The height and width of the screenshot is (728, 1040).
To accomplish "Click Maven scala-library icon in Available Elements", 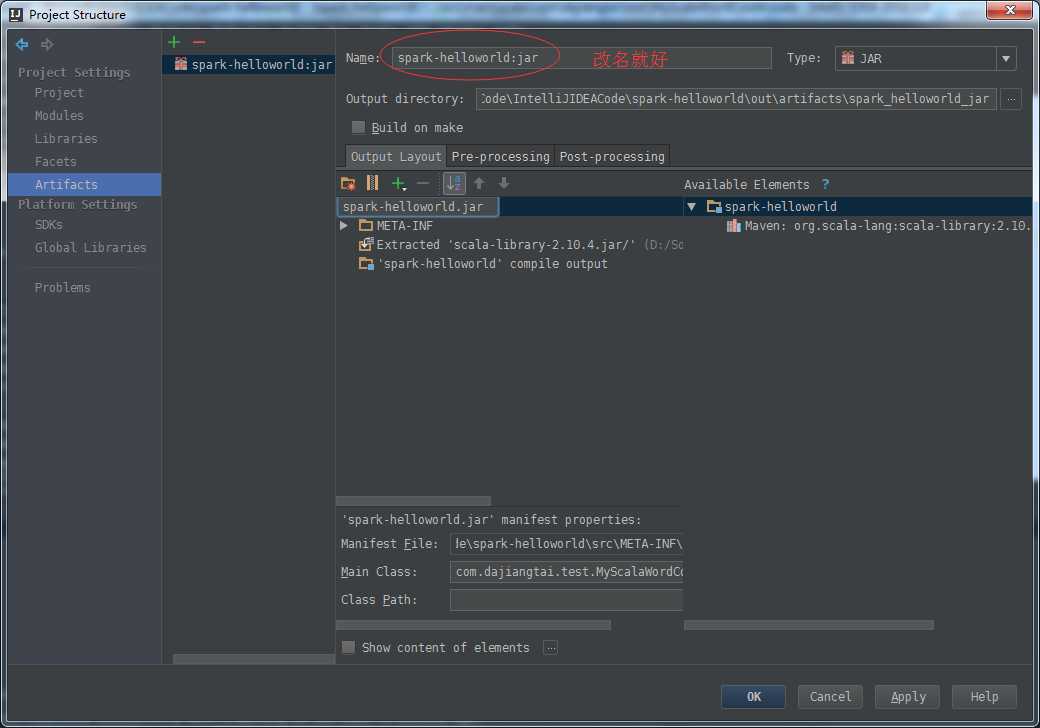I will click(734, 225).
